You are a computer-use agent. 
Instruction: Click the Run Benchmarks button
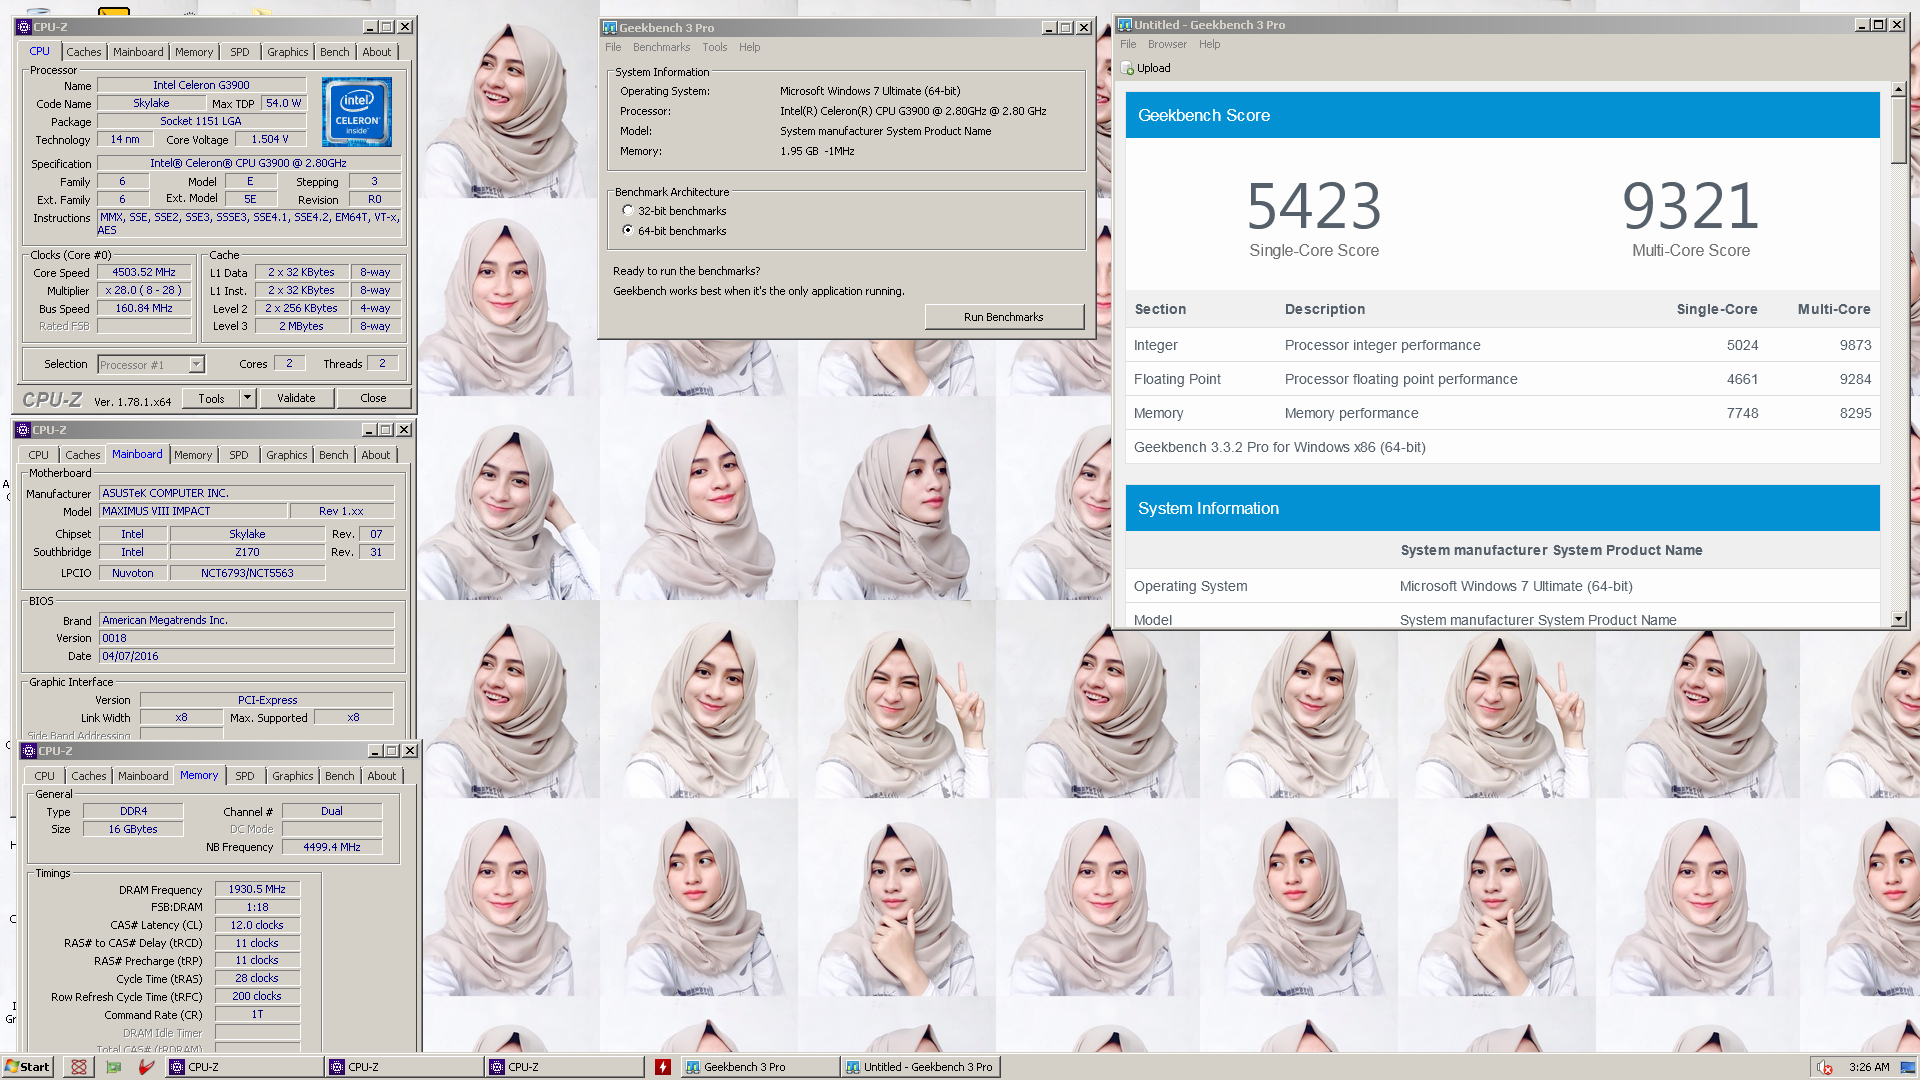pyautogui.click(x=1004, y=317)
